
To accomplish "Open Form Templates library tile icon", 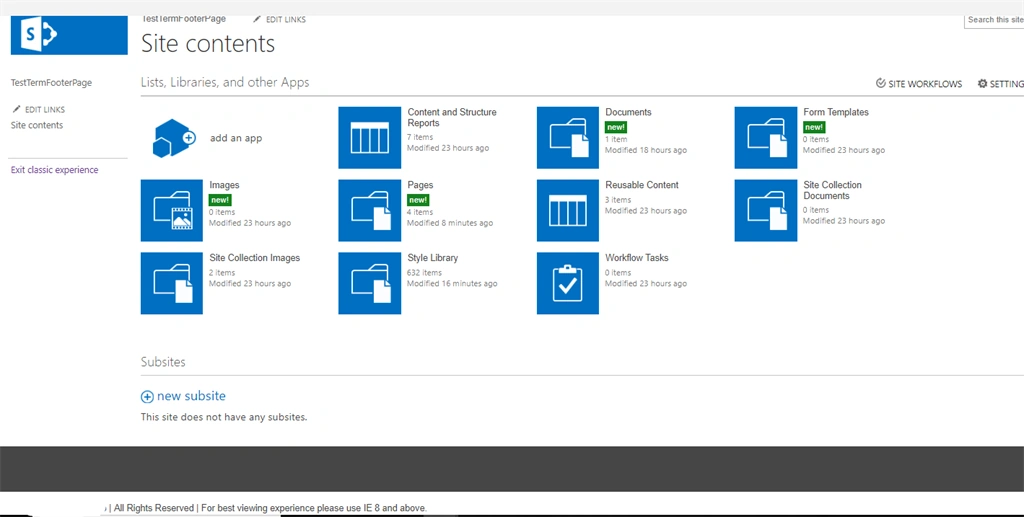I will (765, 138).
